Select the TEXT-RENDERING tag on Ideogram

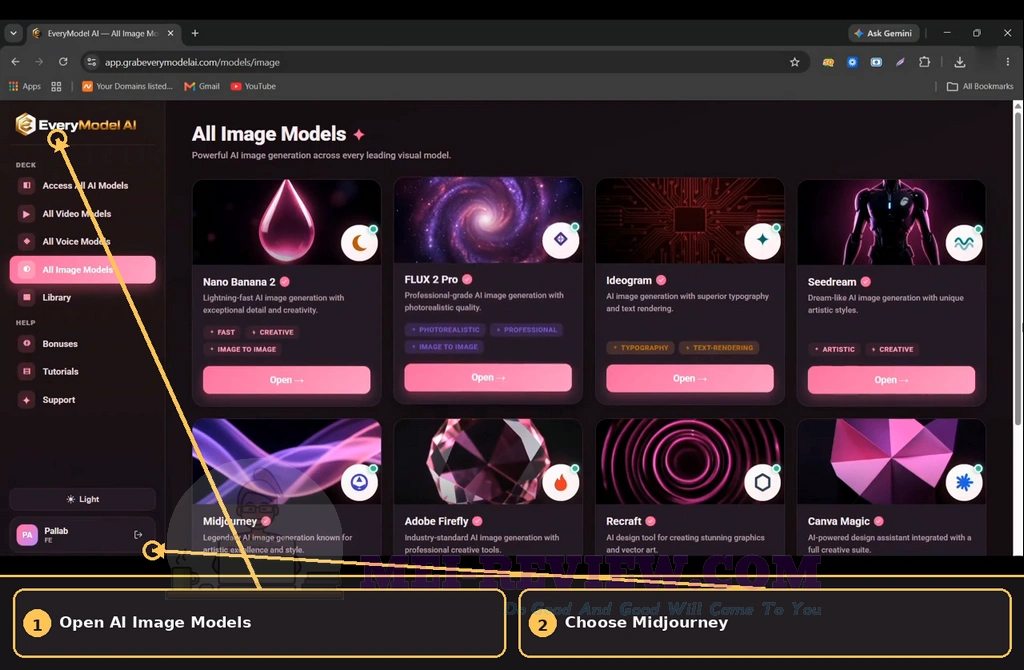pos(719,348)
